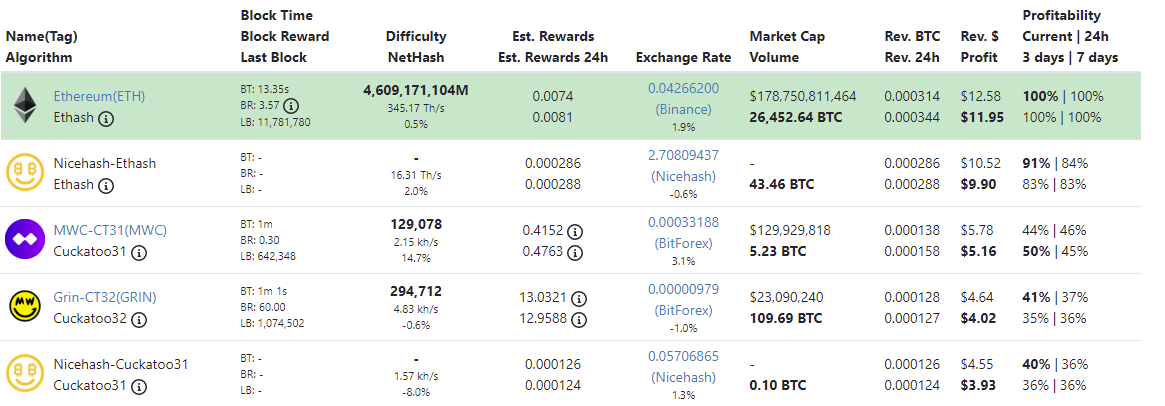Click info icon beside Nicehash-Ethash's Ethash label

point(106,185)
